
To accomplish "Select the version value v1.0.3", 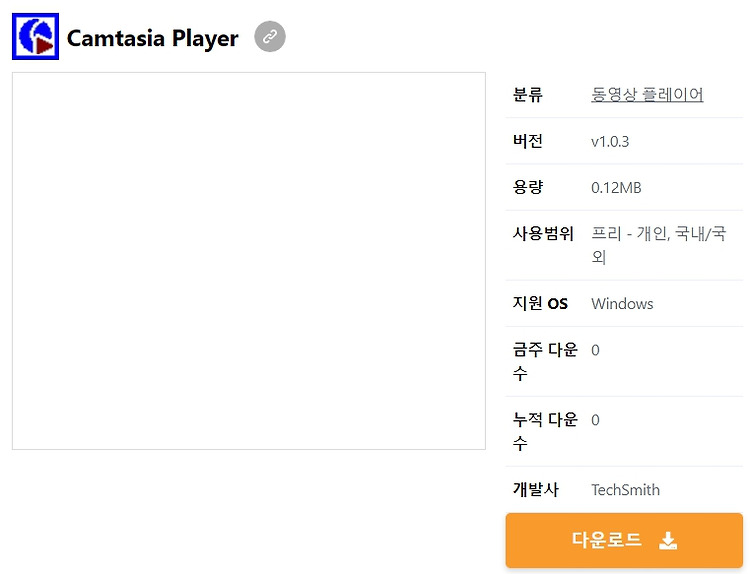I will point(610,142).
